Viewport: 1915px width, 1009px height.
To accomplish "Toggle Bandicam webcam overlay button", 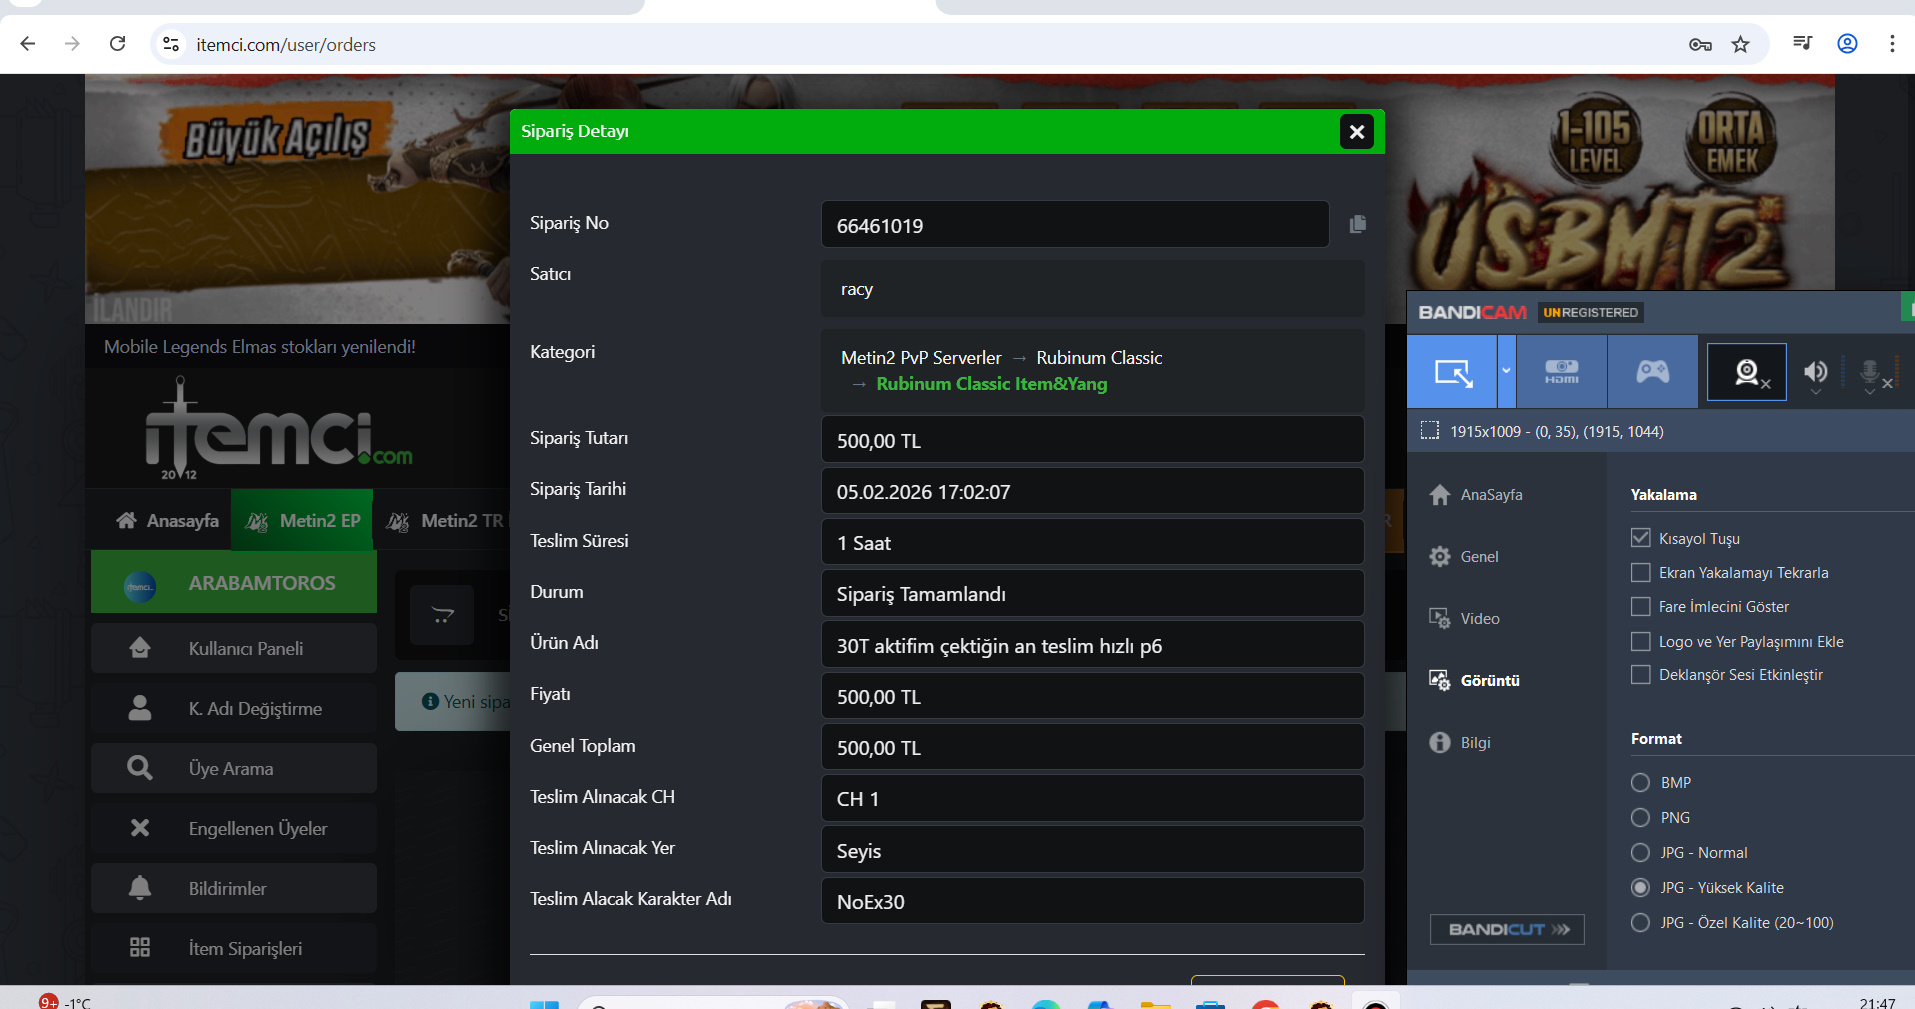I will pos(1747,372).
